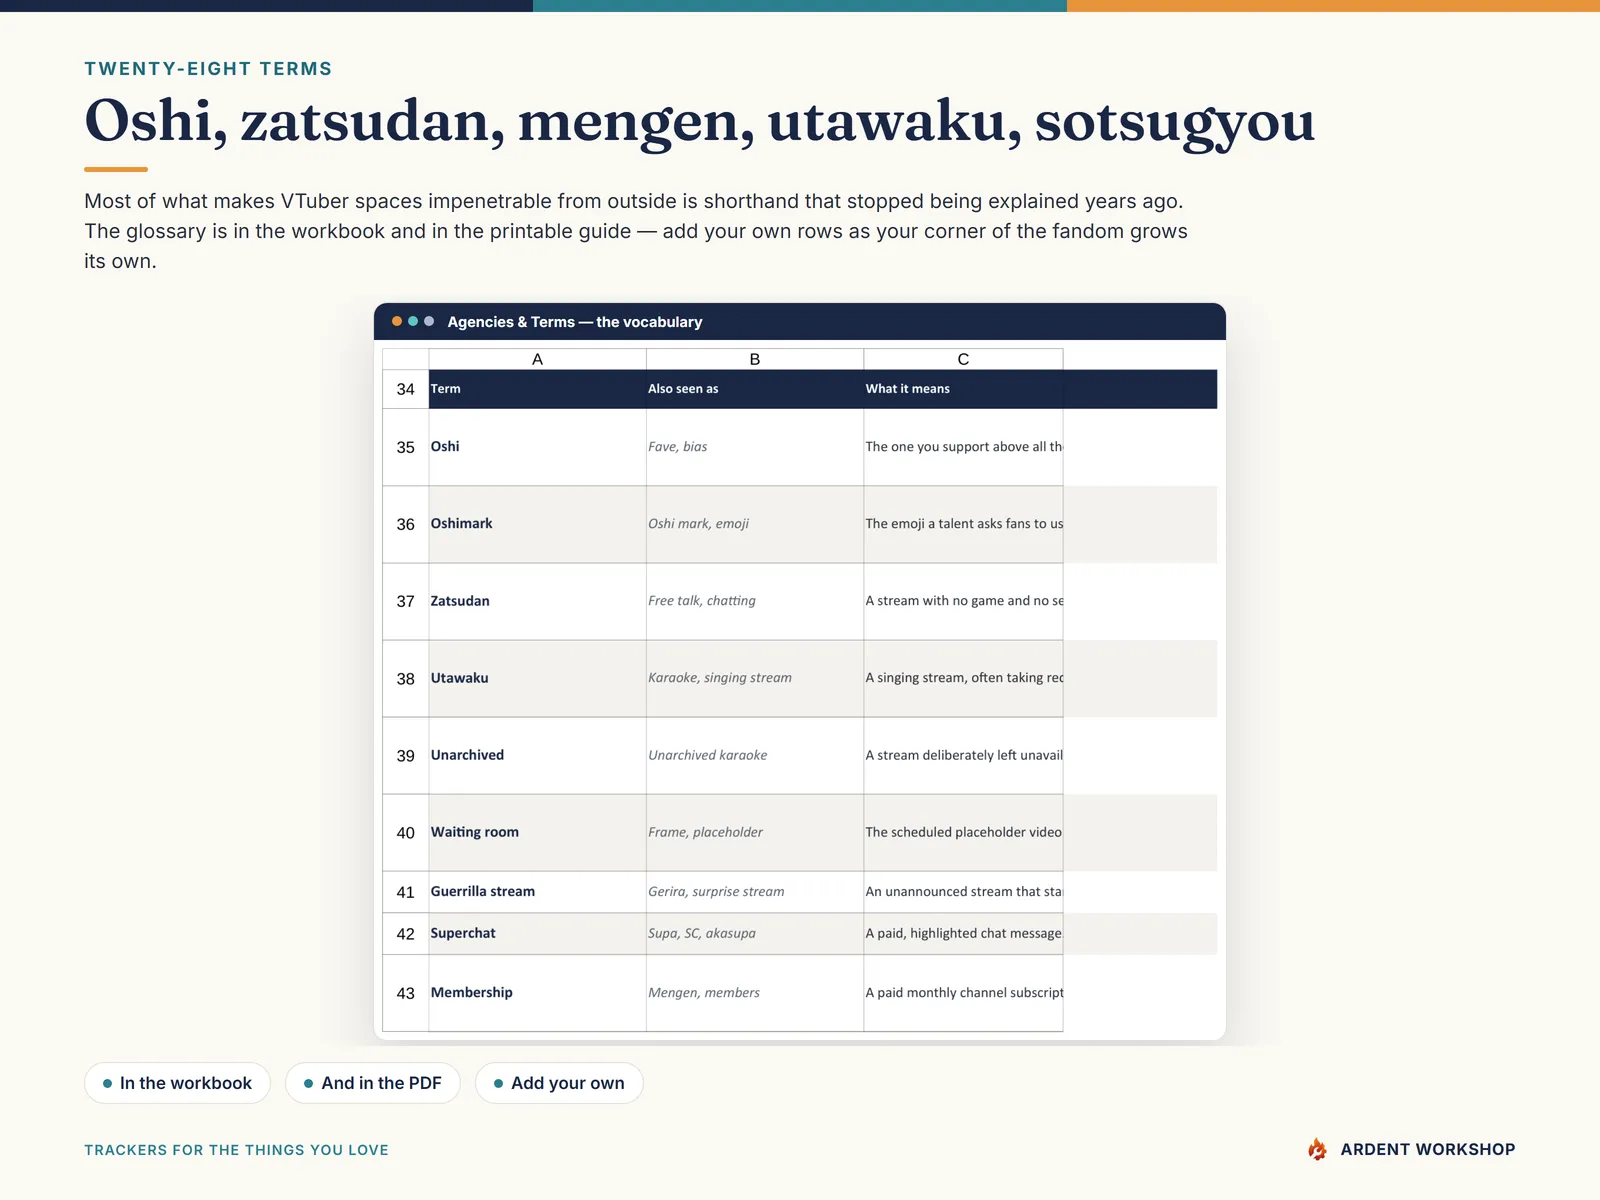The image size is (1600, 1200).
Task: Select row number 36
Action: tap(405, 524)
